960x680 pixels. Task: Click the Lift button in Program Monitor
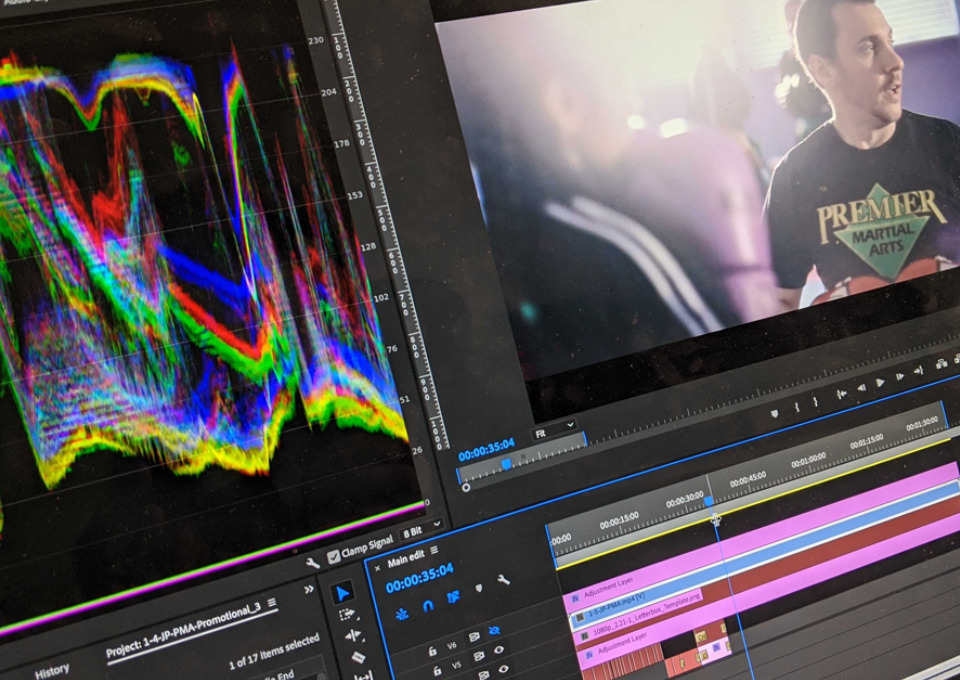[x=942, y=364]
